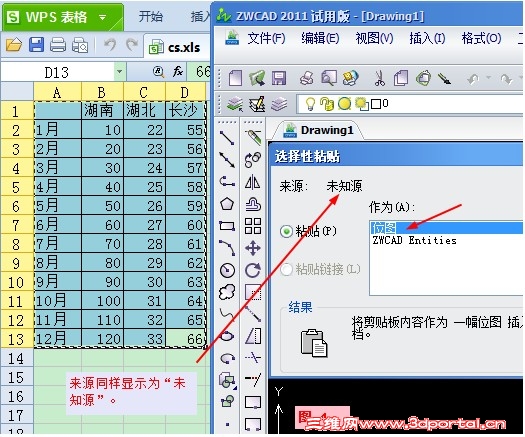525x437 pixels.
Task: Select the Arc draw tool
Action: click(227, 247)
